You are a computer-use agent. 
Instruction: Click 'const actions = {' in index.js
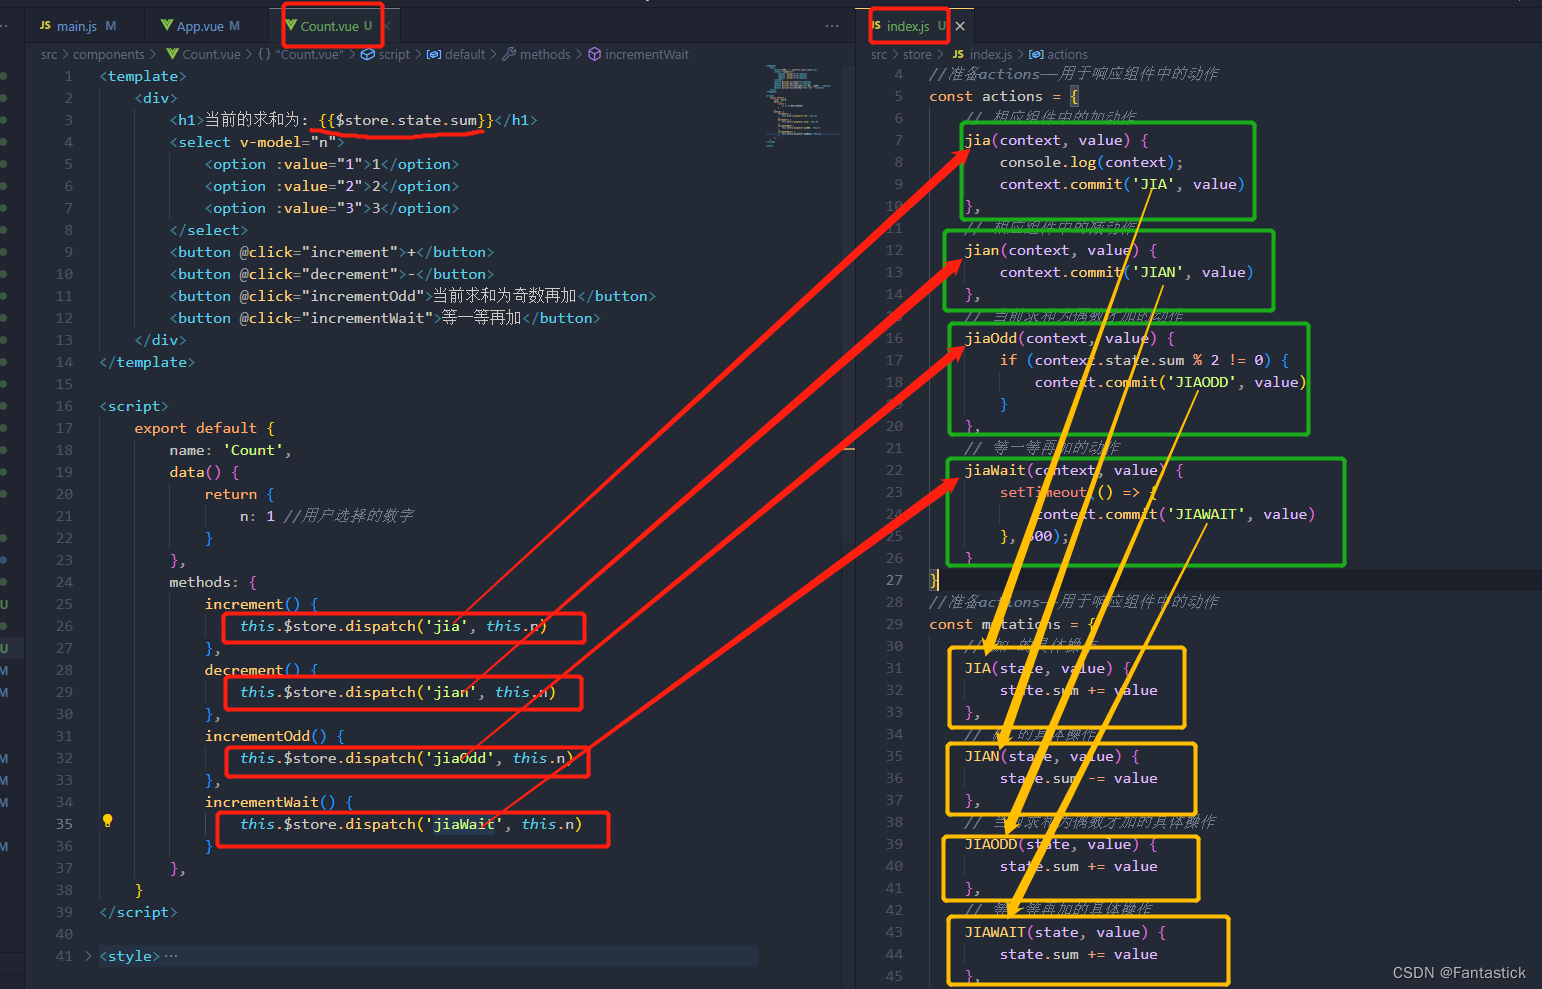1004,96
